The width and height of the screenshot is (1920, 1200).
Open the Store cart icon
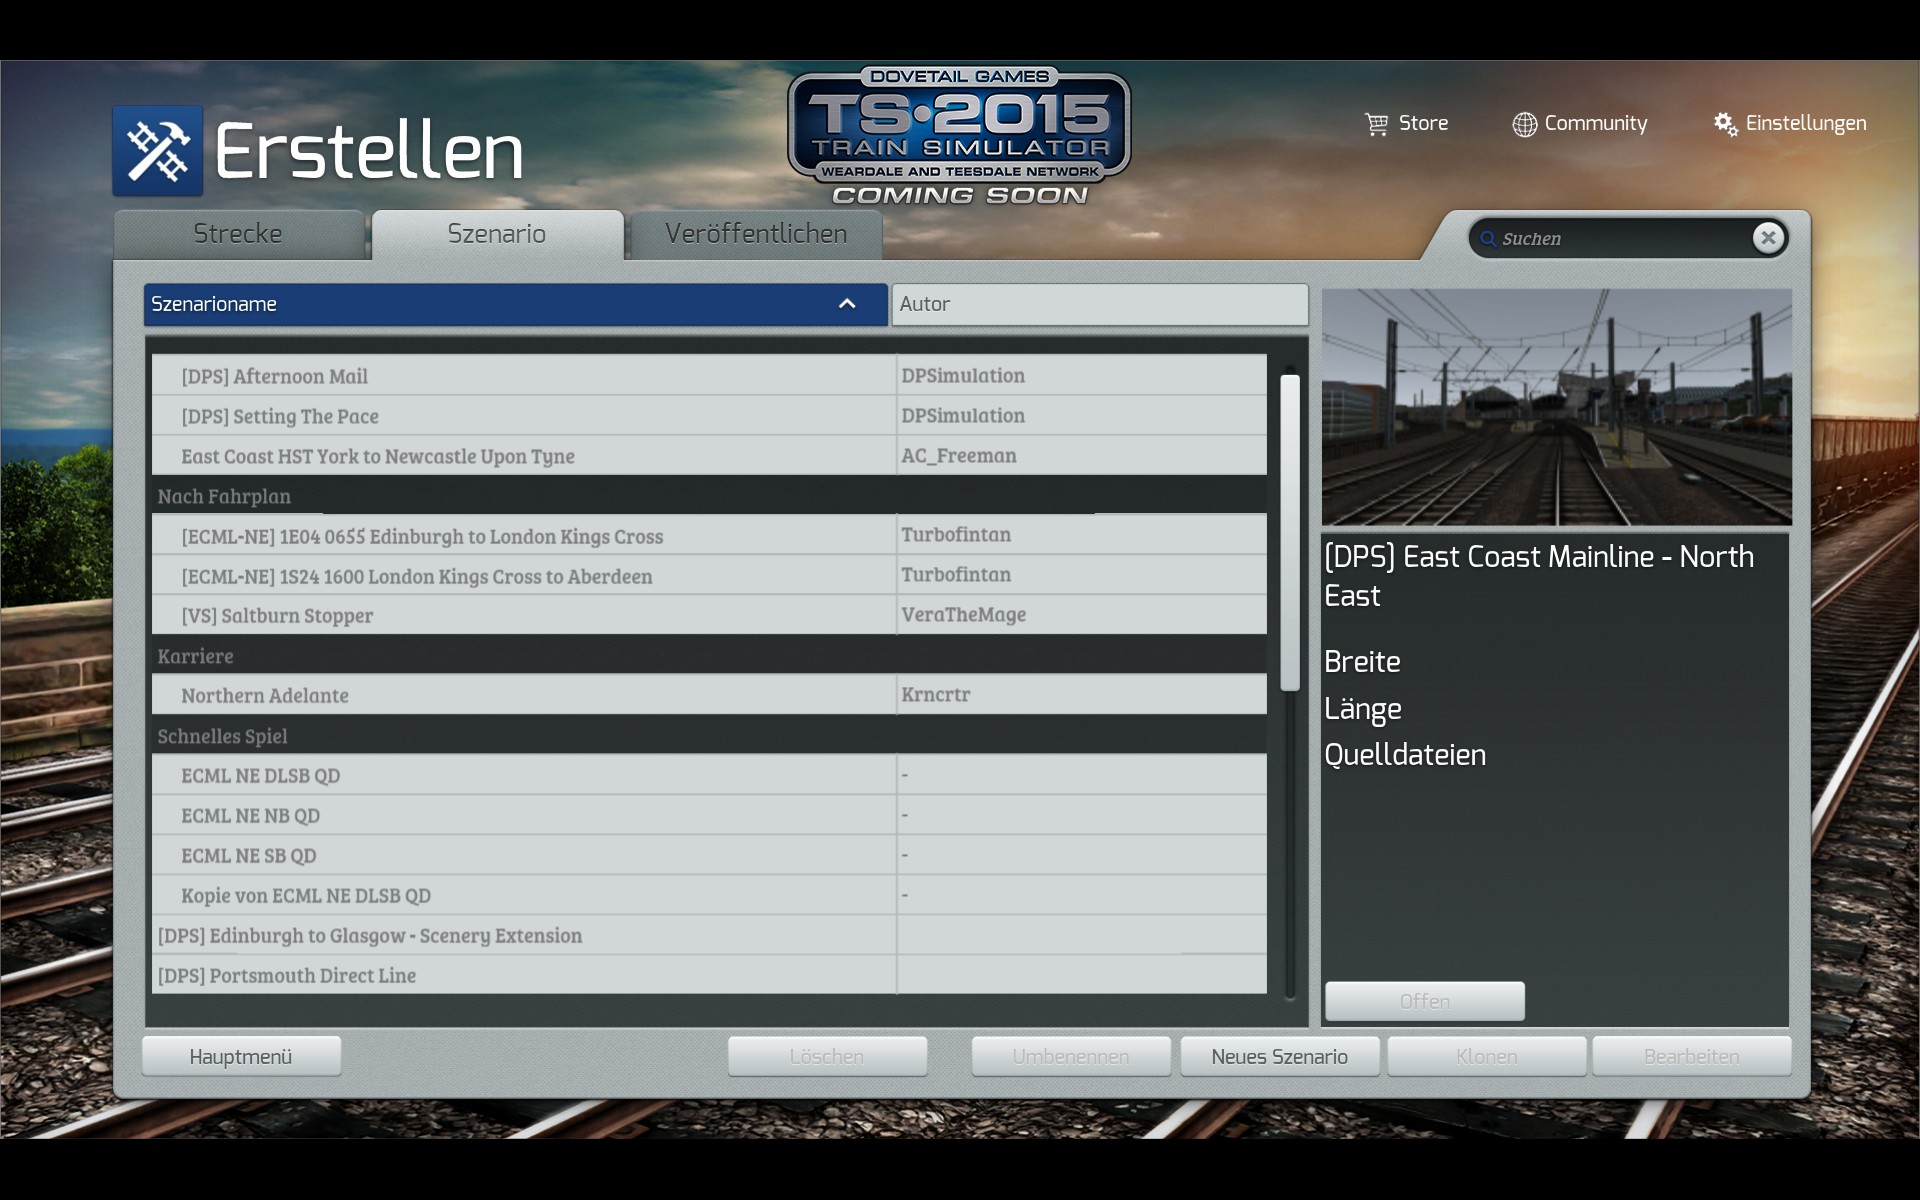[x=1377, y=124]
